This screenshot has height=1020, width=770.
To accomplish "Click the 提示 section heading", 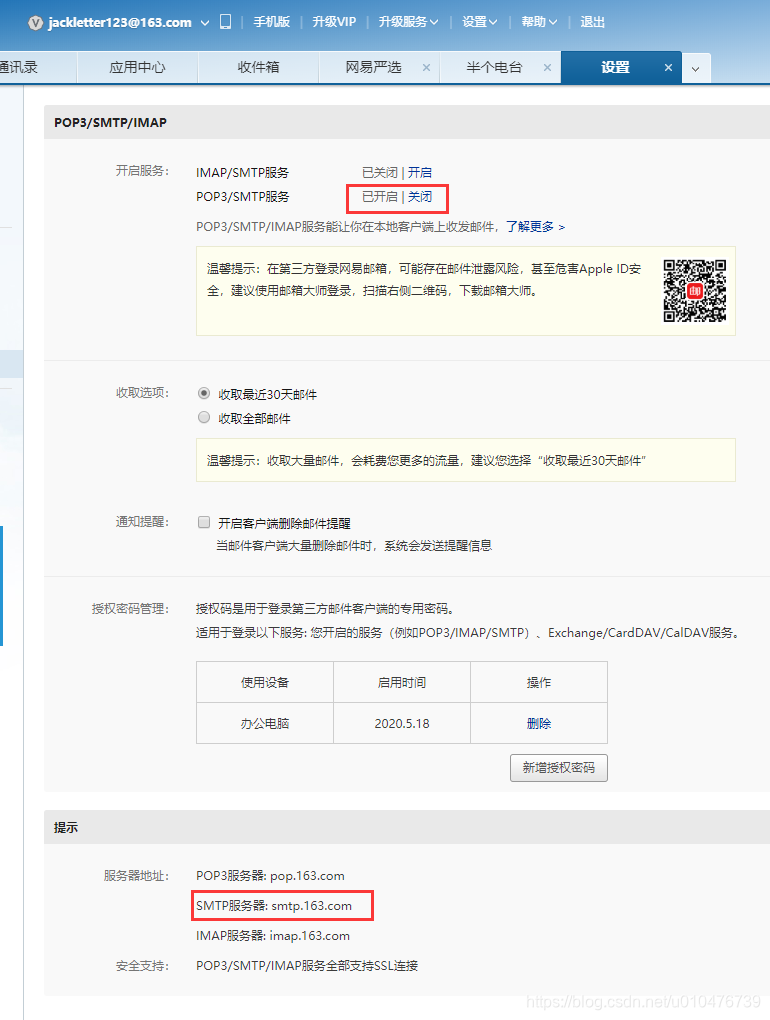I will (66, 827).
